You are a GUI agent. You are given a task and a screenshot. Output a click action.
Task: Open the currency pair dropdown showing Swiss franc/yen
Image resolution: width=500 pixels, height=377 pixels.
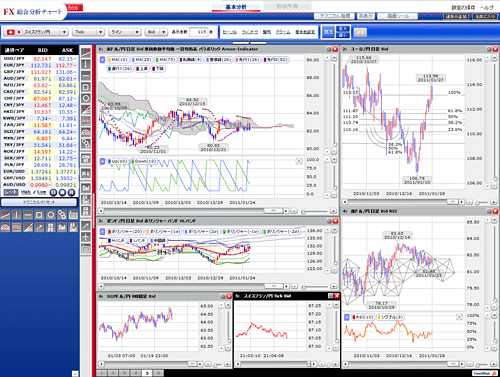pyautogui.click(x=36, y=32)
